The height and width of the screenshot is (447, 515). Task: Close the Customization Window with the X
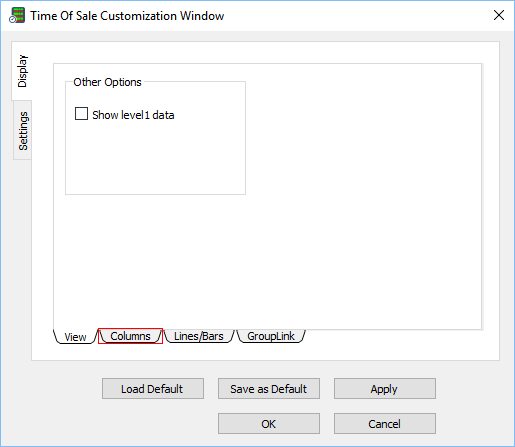pyautogui.click(x=499, y=15)
